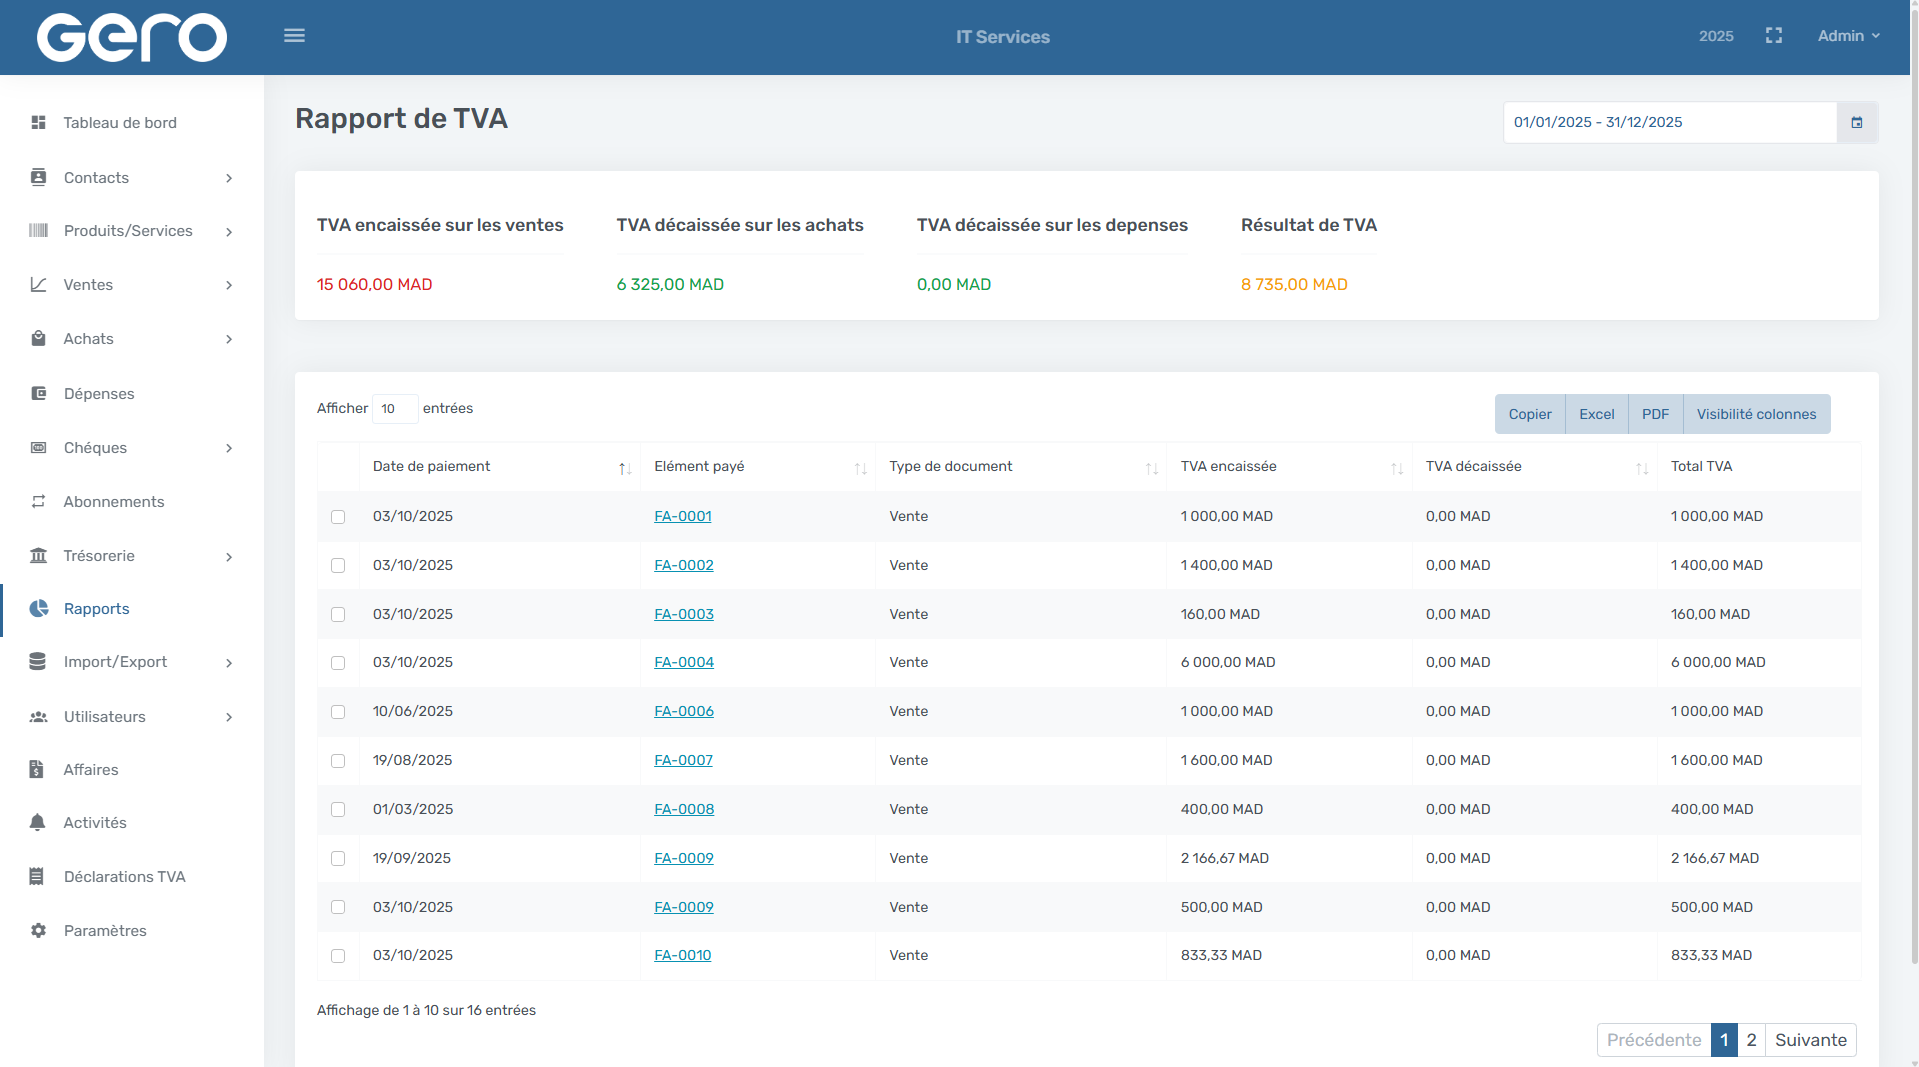Open invoice link FA-0007
1919x1067 pixels.
pyautogui.click(x=683, y=761)
